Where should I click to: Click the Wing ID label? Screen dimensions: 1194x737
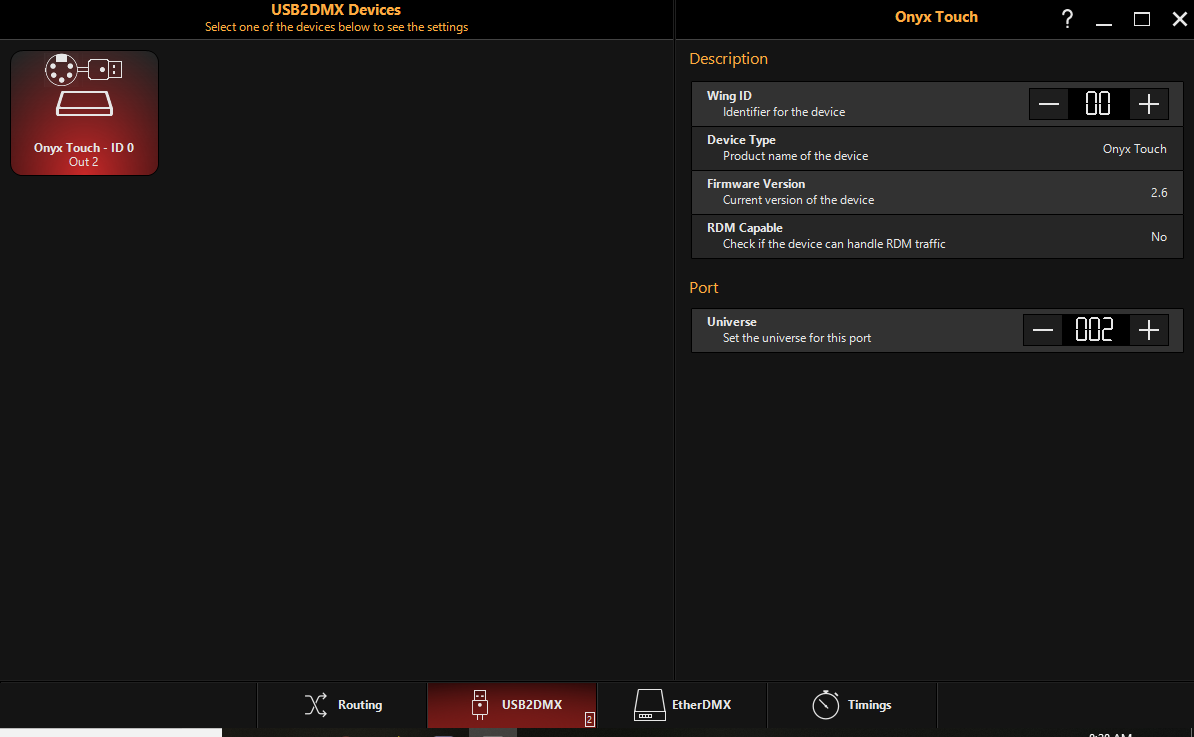pos(729,96)
